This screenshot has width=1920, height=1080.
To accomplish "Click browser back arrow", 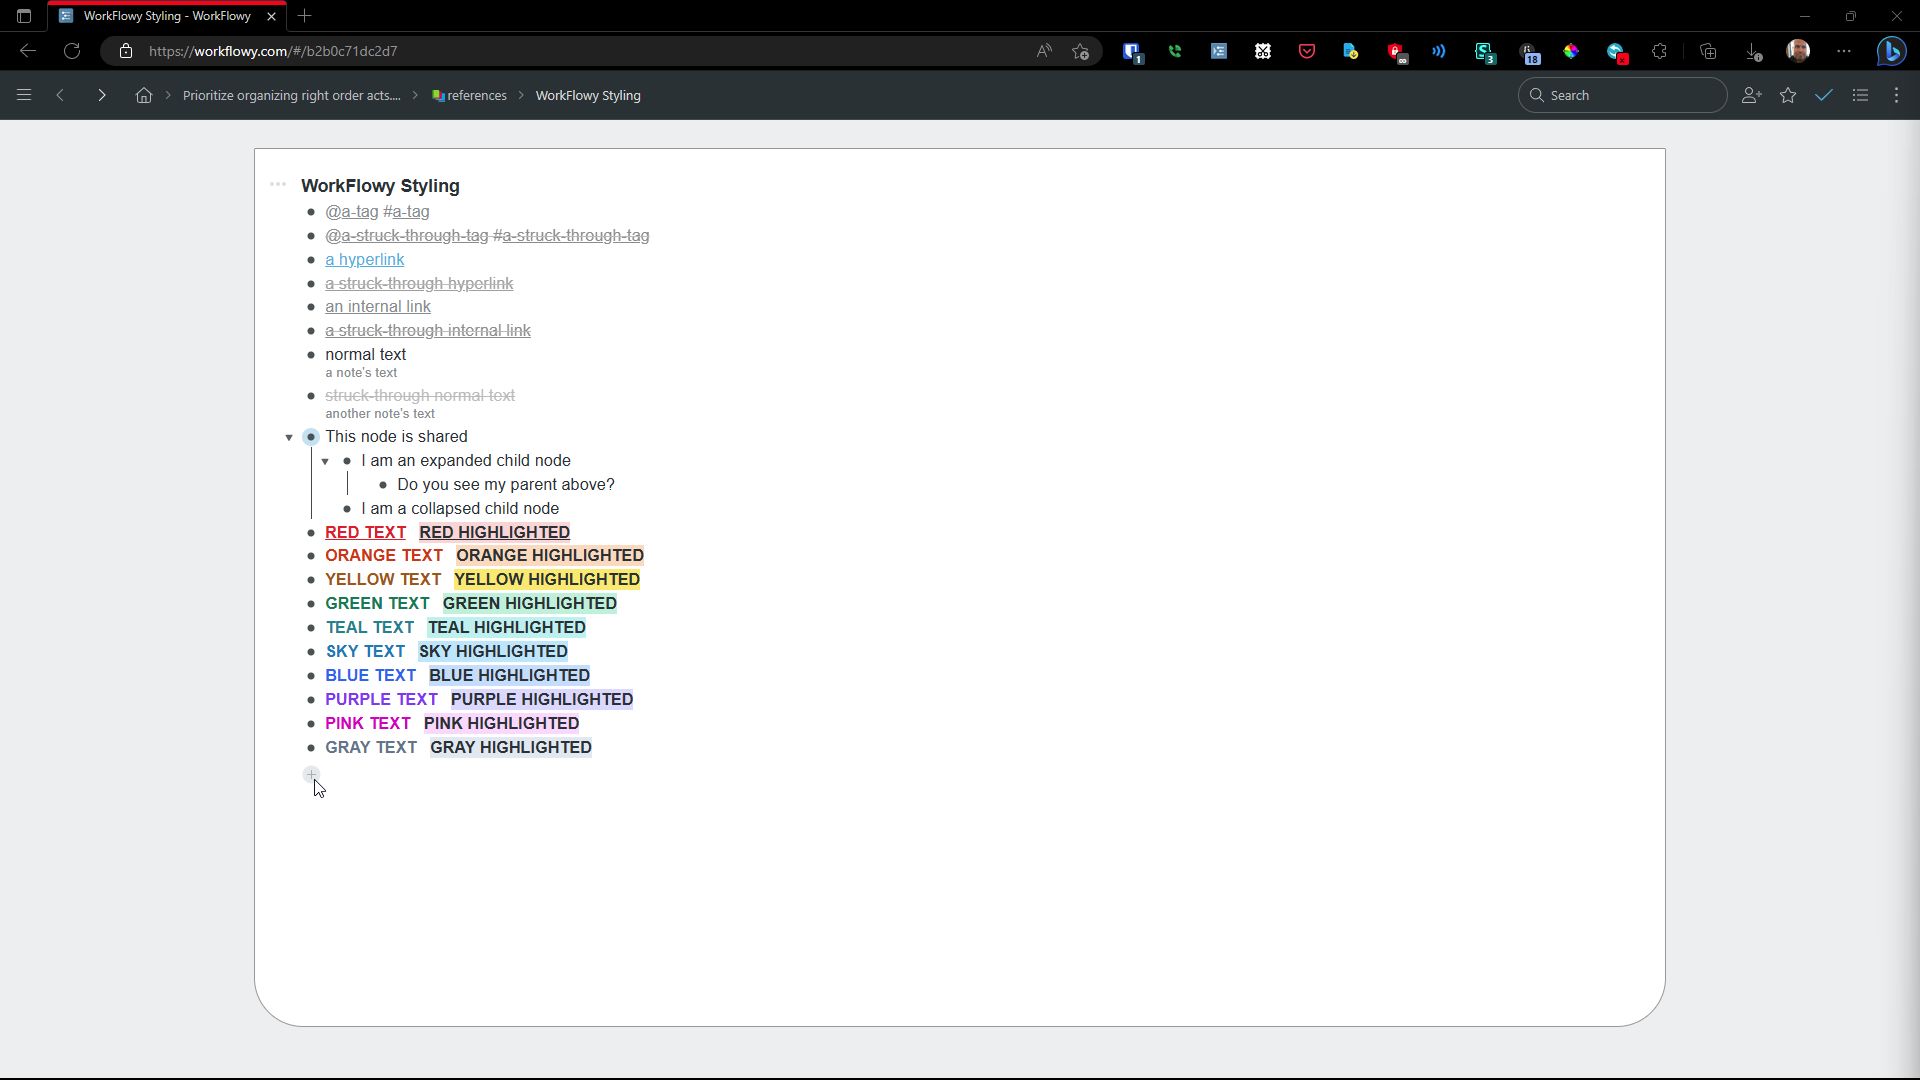I will click(x=28, y=51).
